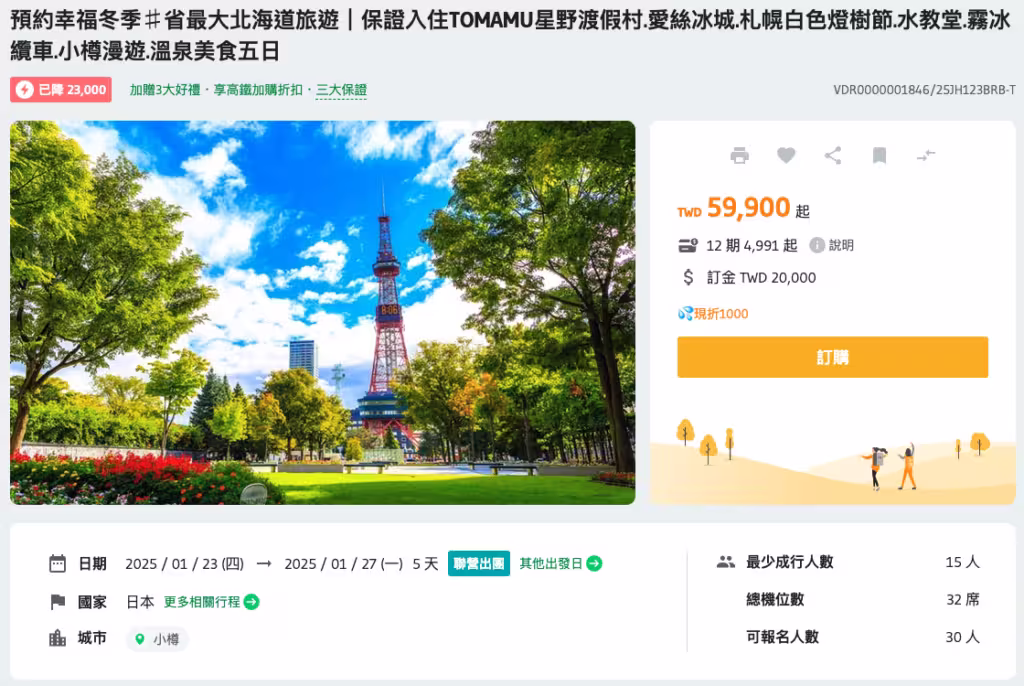This screenshot has height=686, width=1024.
Task: Click the 5 天 duration text
Action: tap(425, 564)
